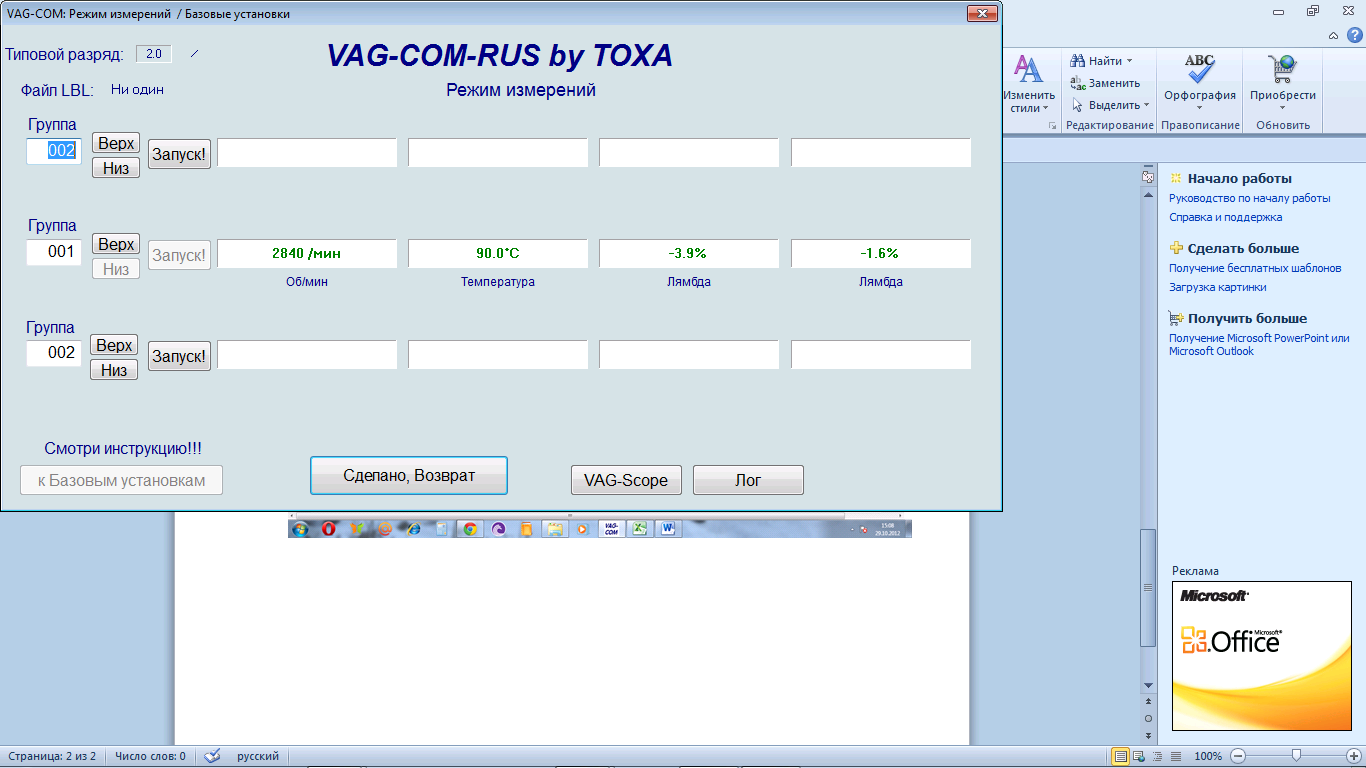Click the Orfografiya spelling check icon
Screen dimensions: 1366x768
click(x=1199, y=70)
